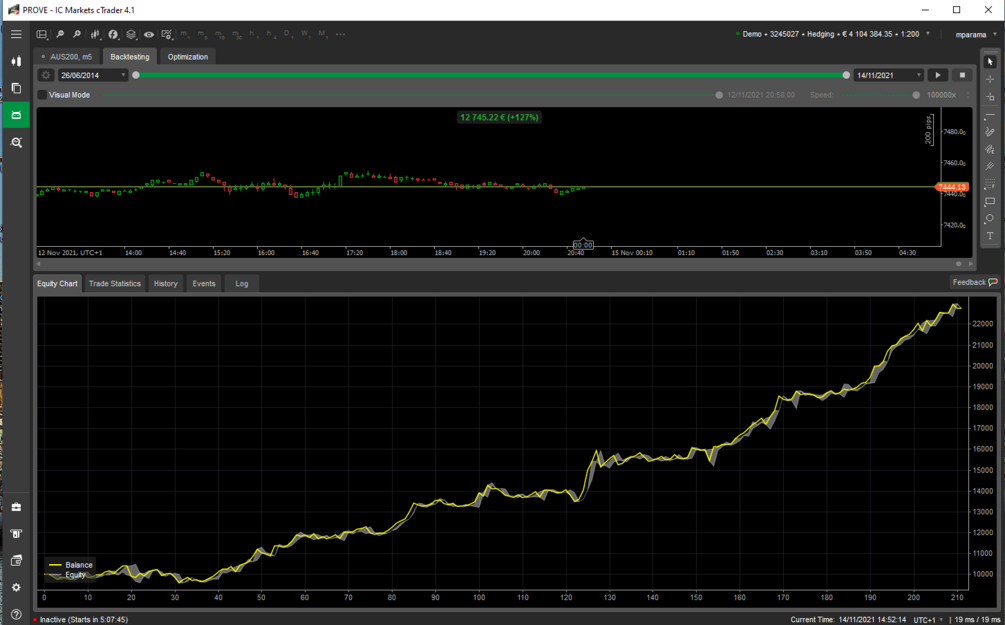Select the Fibonacci retracement lines tool
1005x625 pixels.
tap(990, 184)
